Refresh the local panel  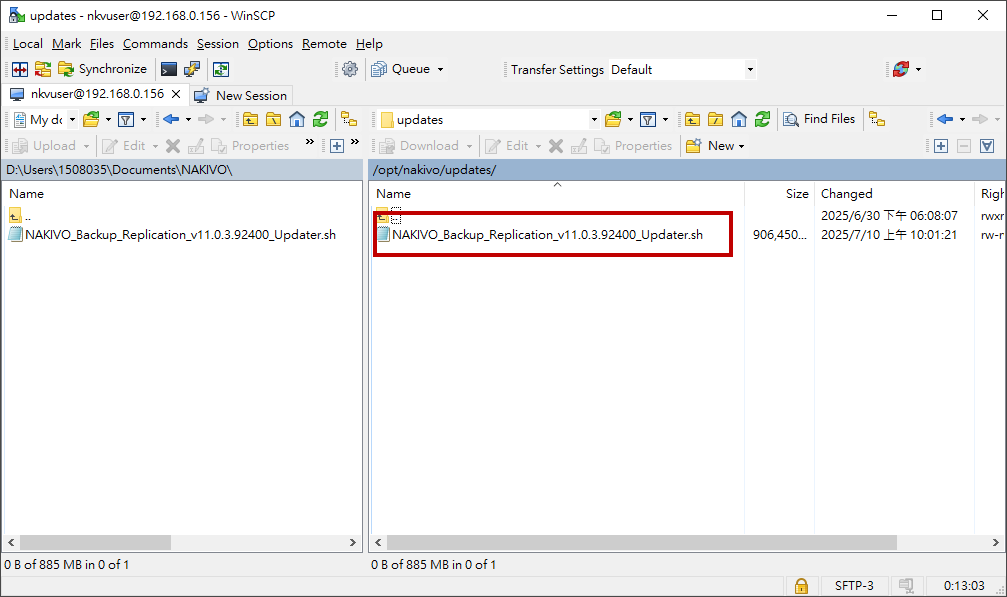tap(320, 119)
